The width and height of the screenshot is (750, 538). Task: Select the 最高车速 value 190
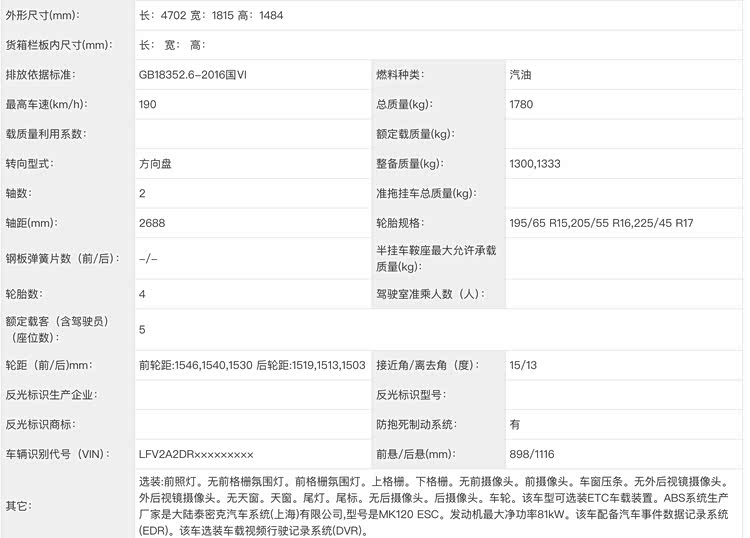click(150, 104)
